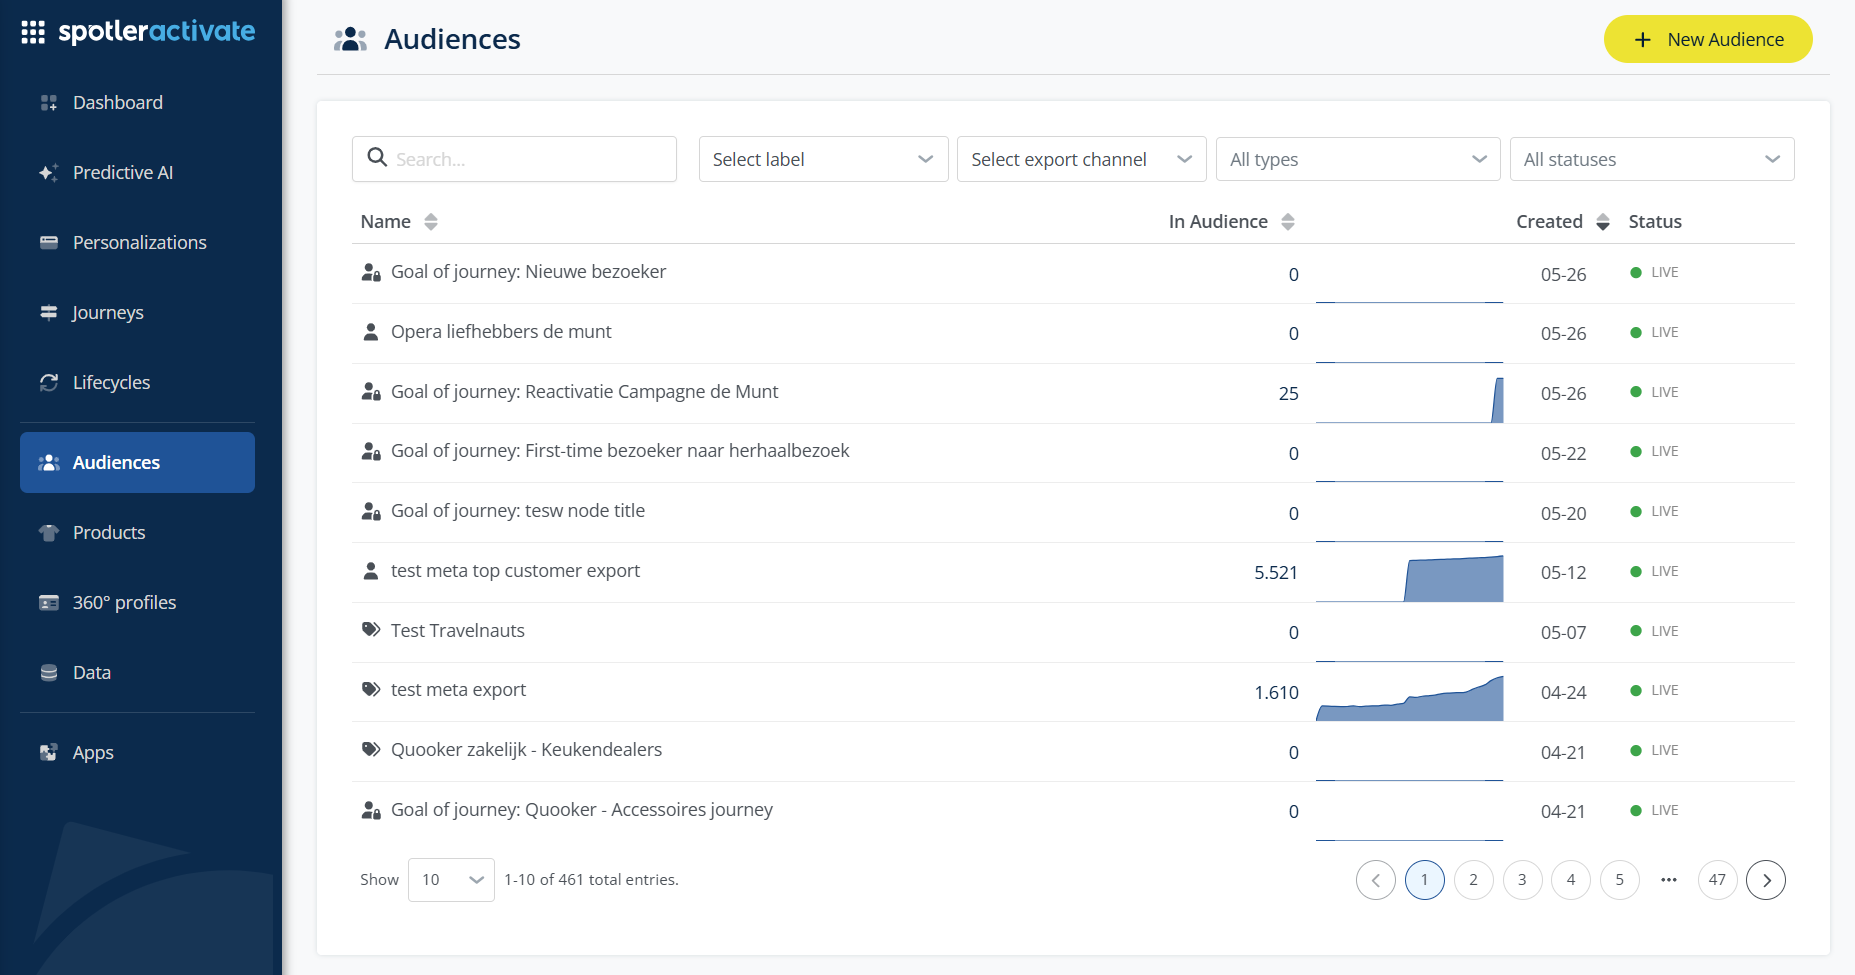Open Personalizations from the sidebar menu
This screenshot has height=975, width=1855.
[137, 243]
